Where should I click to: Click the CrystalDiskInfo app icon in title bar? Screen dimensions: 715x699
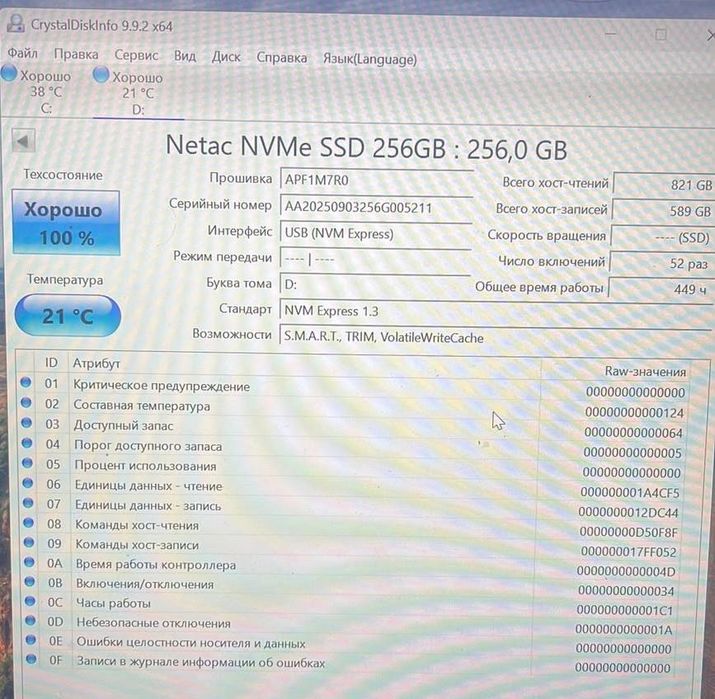(16, 23)
